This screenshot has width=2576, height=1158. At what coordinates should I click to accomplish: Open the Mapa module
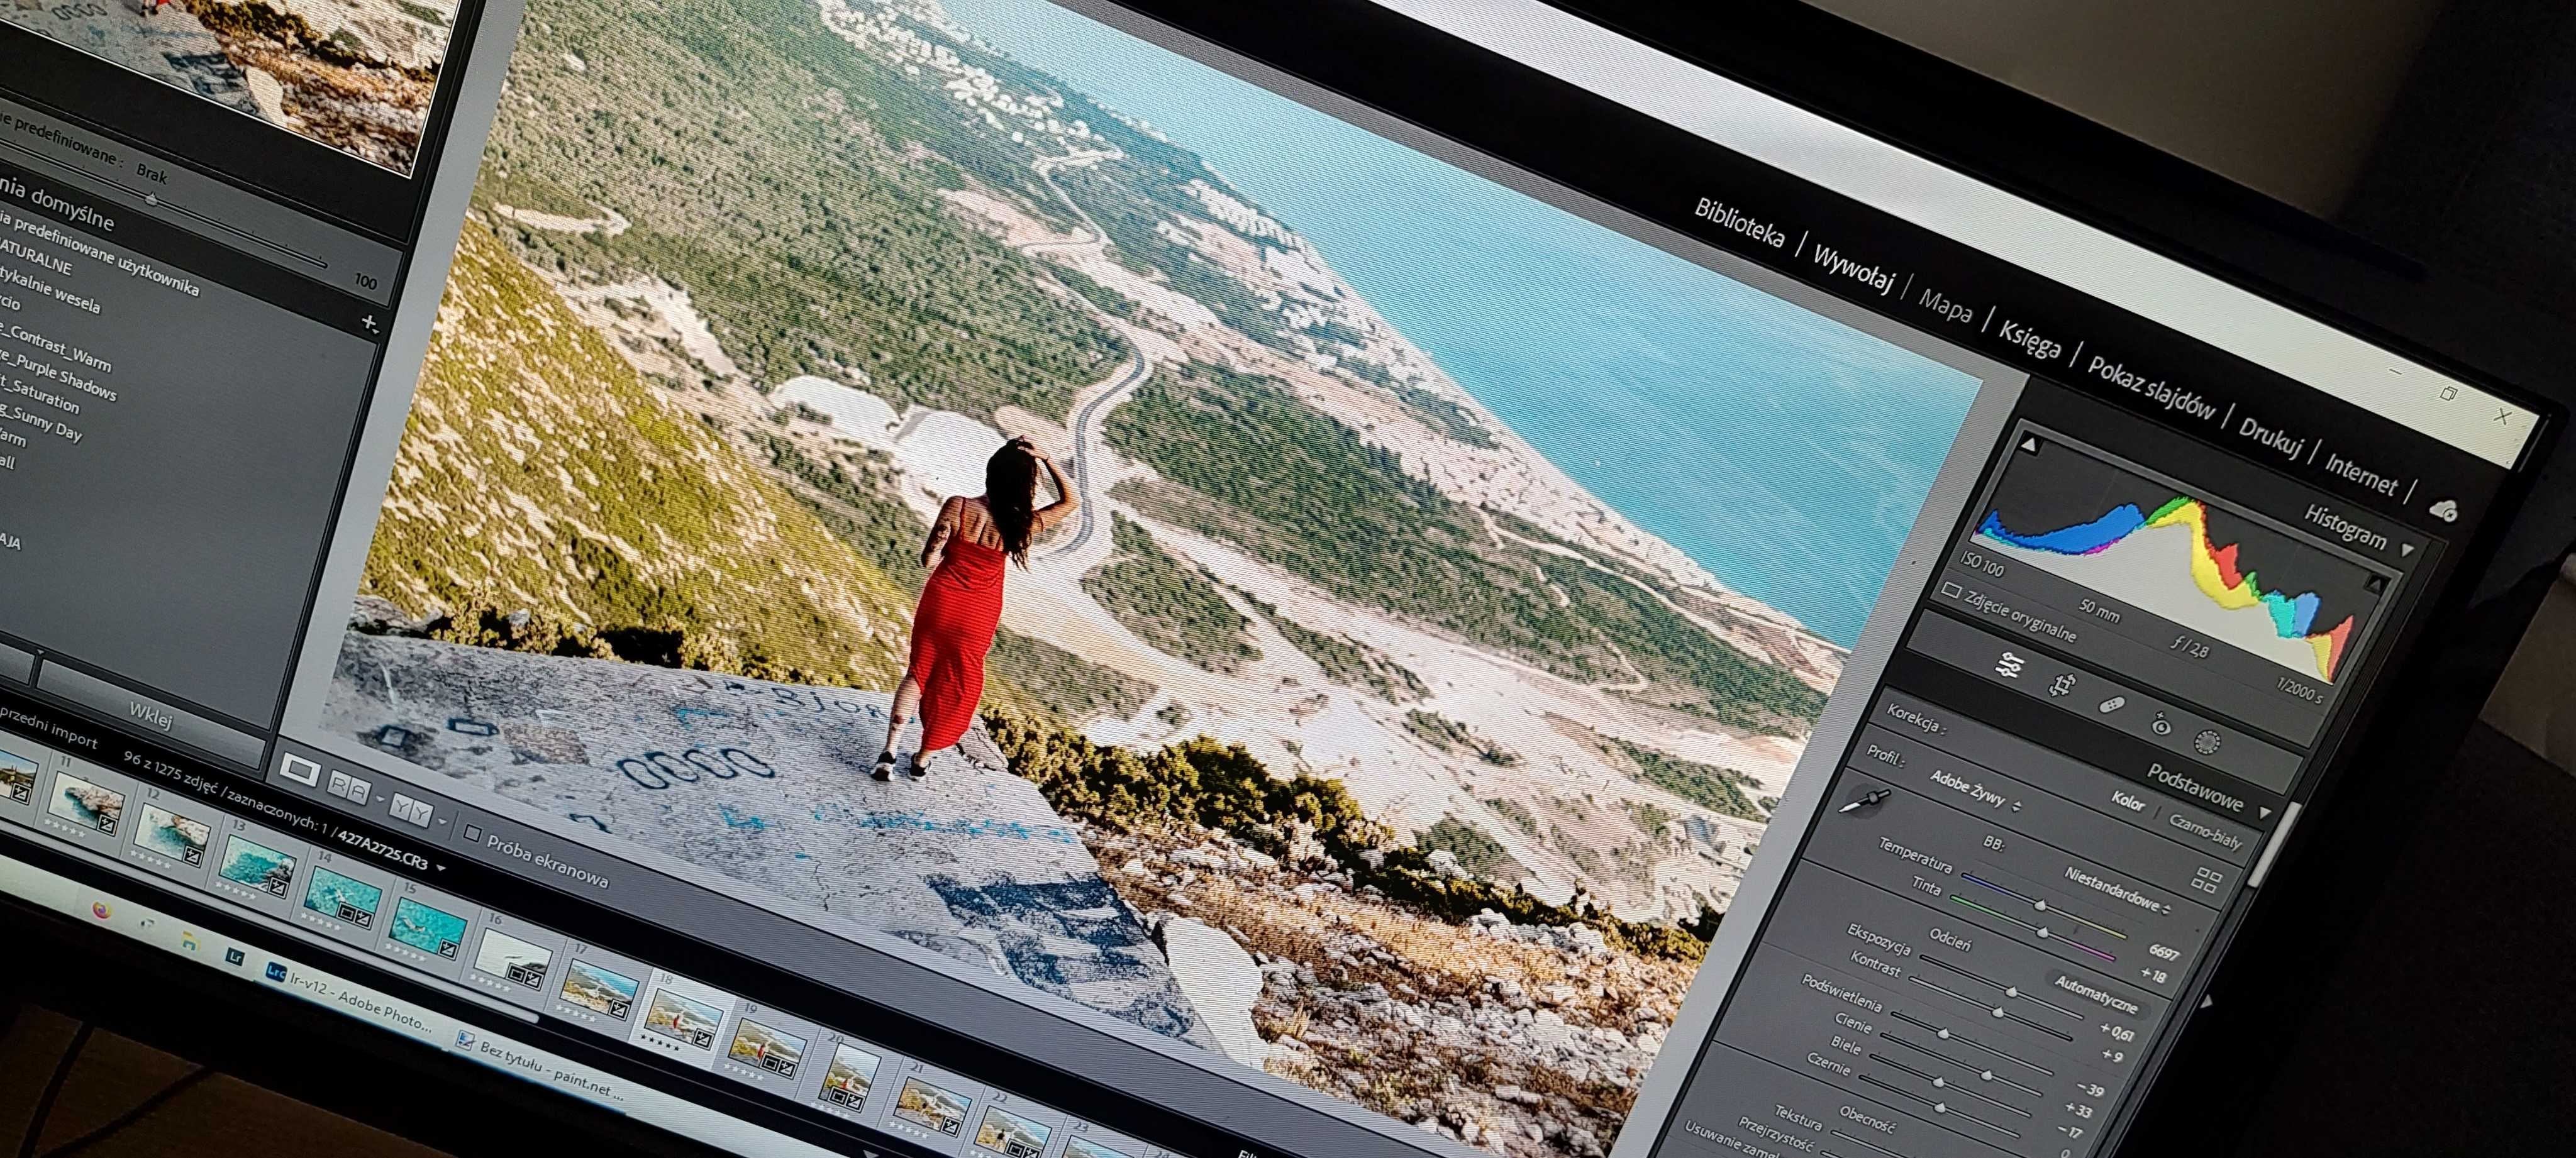(x=1945, y=305)
